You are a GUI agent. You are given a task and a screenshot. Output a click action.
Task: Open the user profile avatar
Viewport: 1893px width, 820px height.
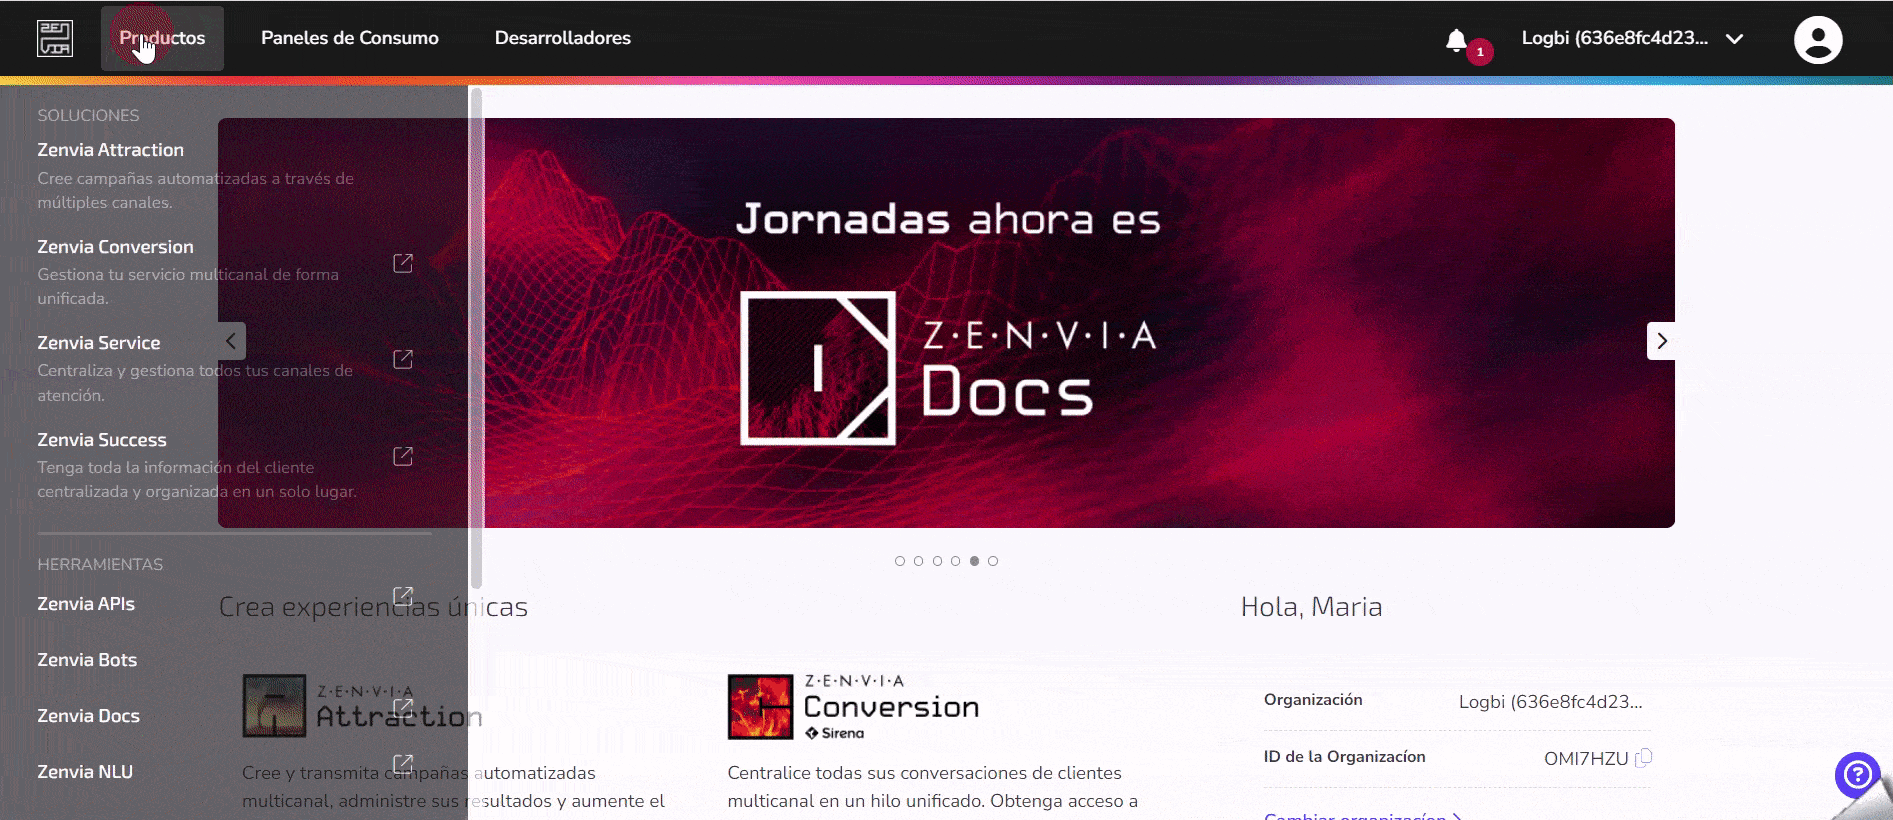click(x=1818, y=40)
